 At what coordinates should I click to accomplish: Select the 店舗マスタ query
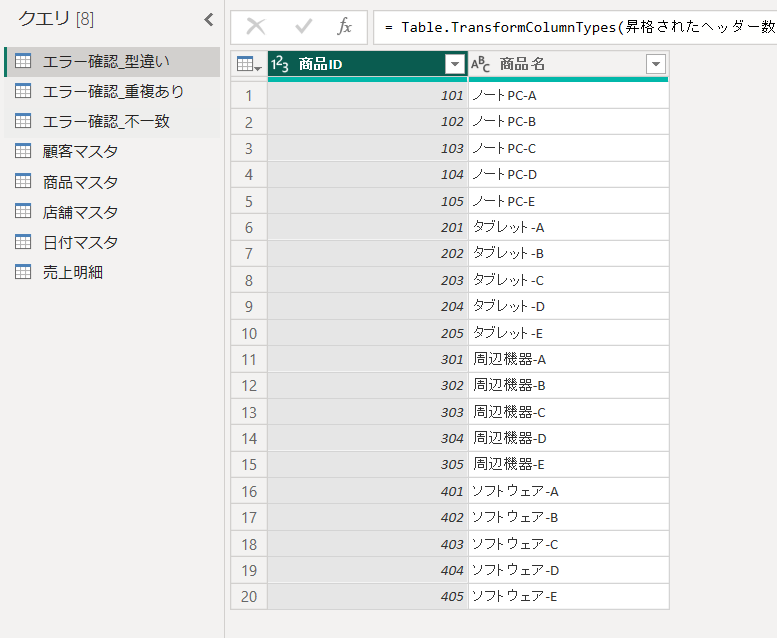[x=112, y=212]
